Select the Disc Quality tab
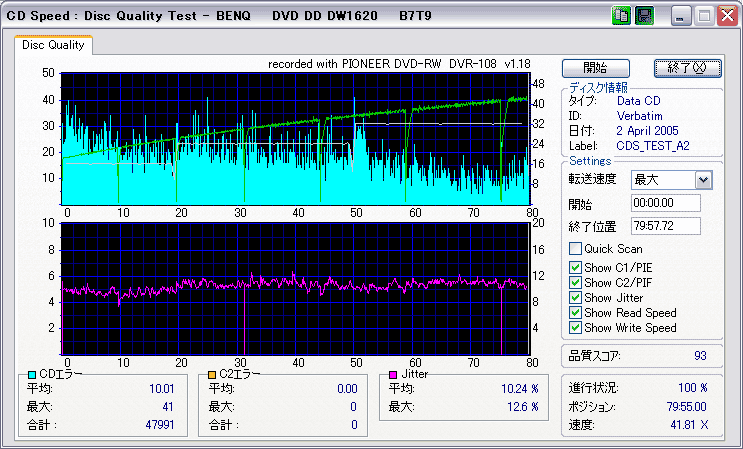The width and height of the screenshot is (743, 449). pyautogui.click(x=53, y=45)
